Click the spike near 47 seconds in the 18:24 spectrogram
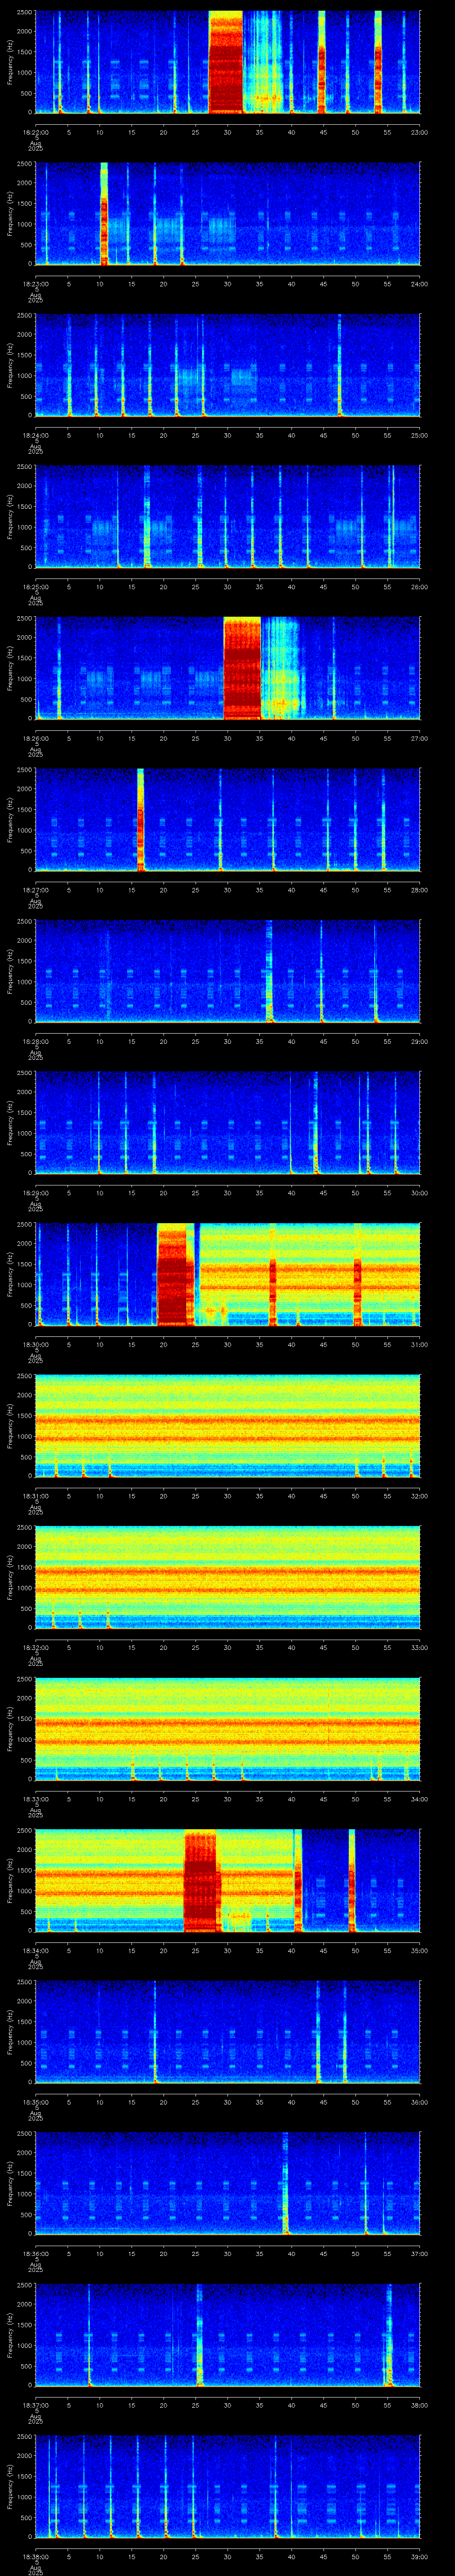The width and height of the screenshot is (455, 2576). [x=340, y=365]
